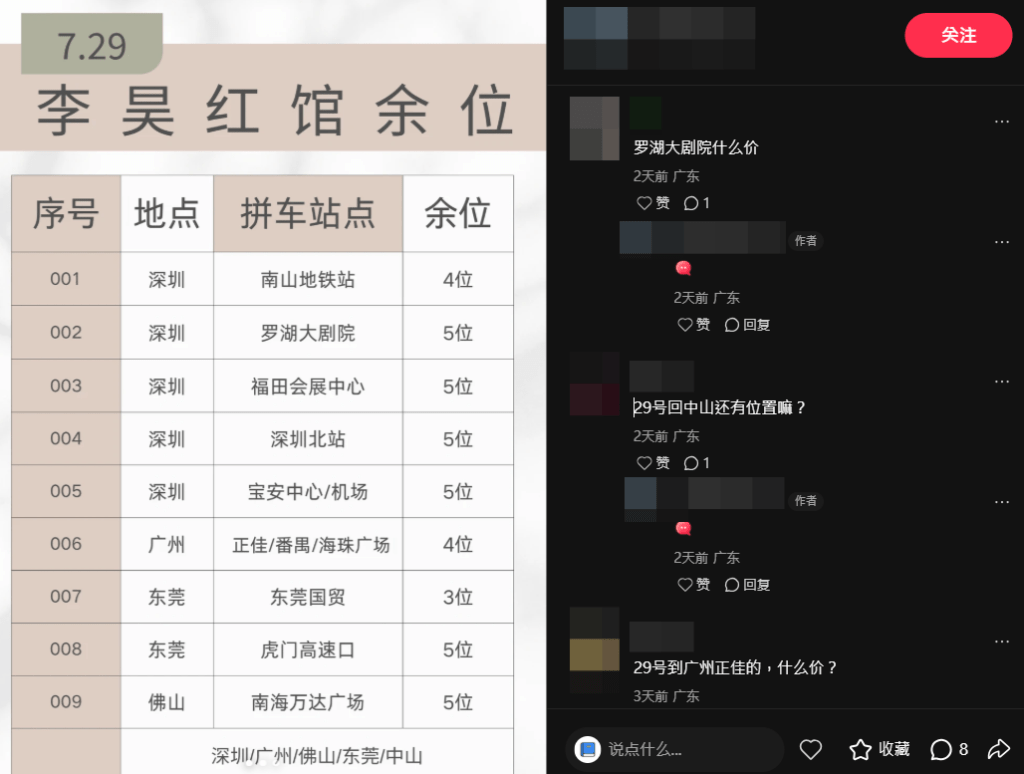The width and height of the screenshot is (1024, 774).
Task: Like the comment 罗湖大剧院什么价
Action: click(x=653, y=203)
